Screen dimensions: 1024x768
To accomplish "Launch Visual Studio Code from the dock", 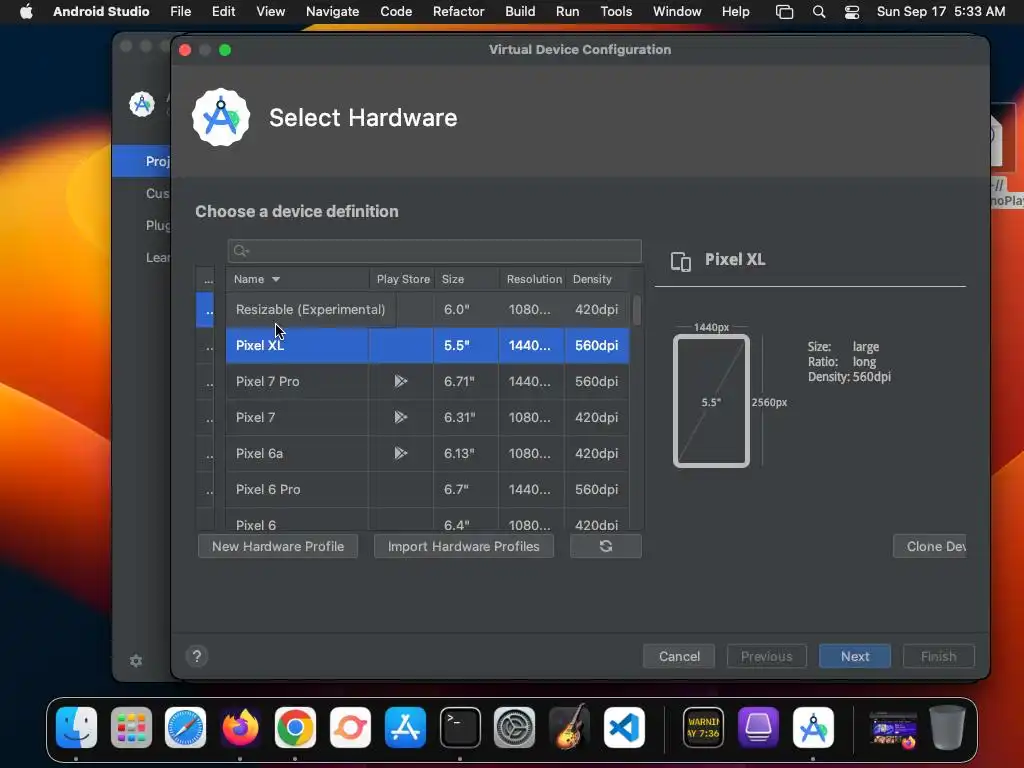I will point(624,727).
